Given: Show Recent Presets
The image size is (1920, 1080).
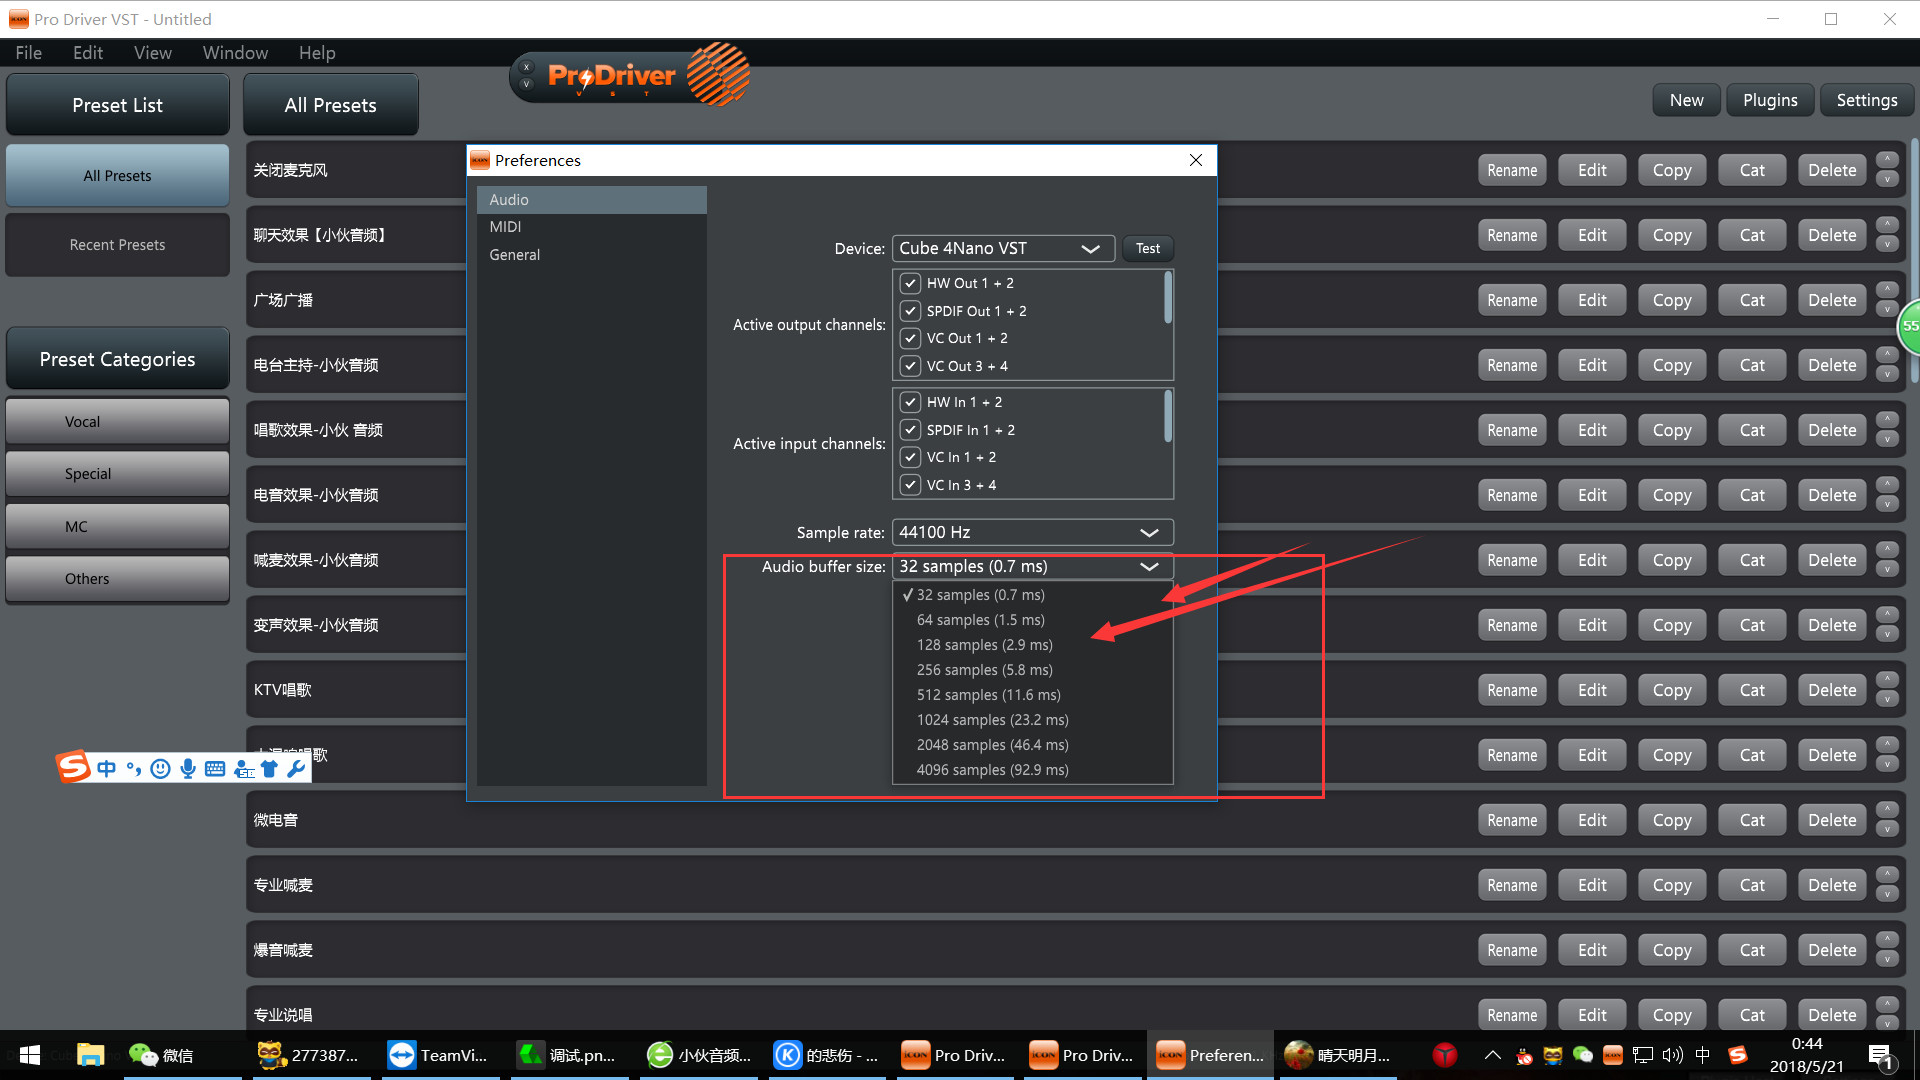Looking at the screenshot, I should [118, 245].
